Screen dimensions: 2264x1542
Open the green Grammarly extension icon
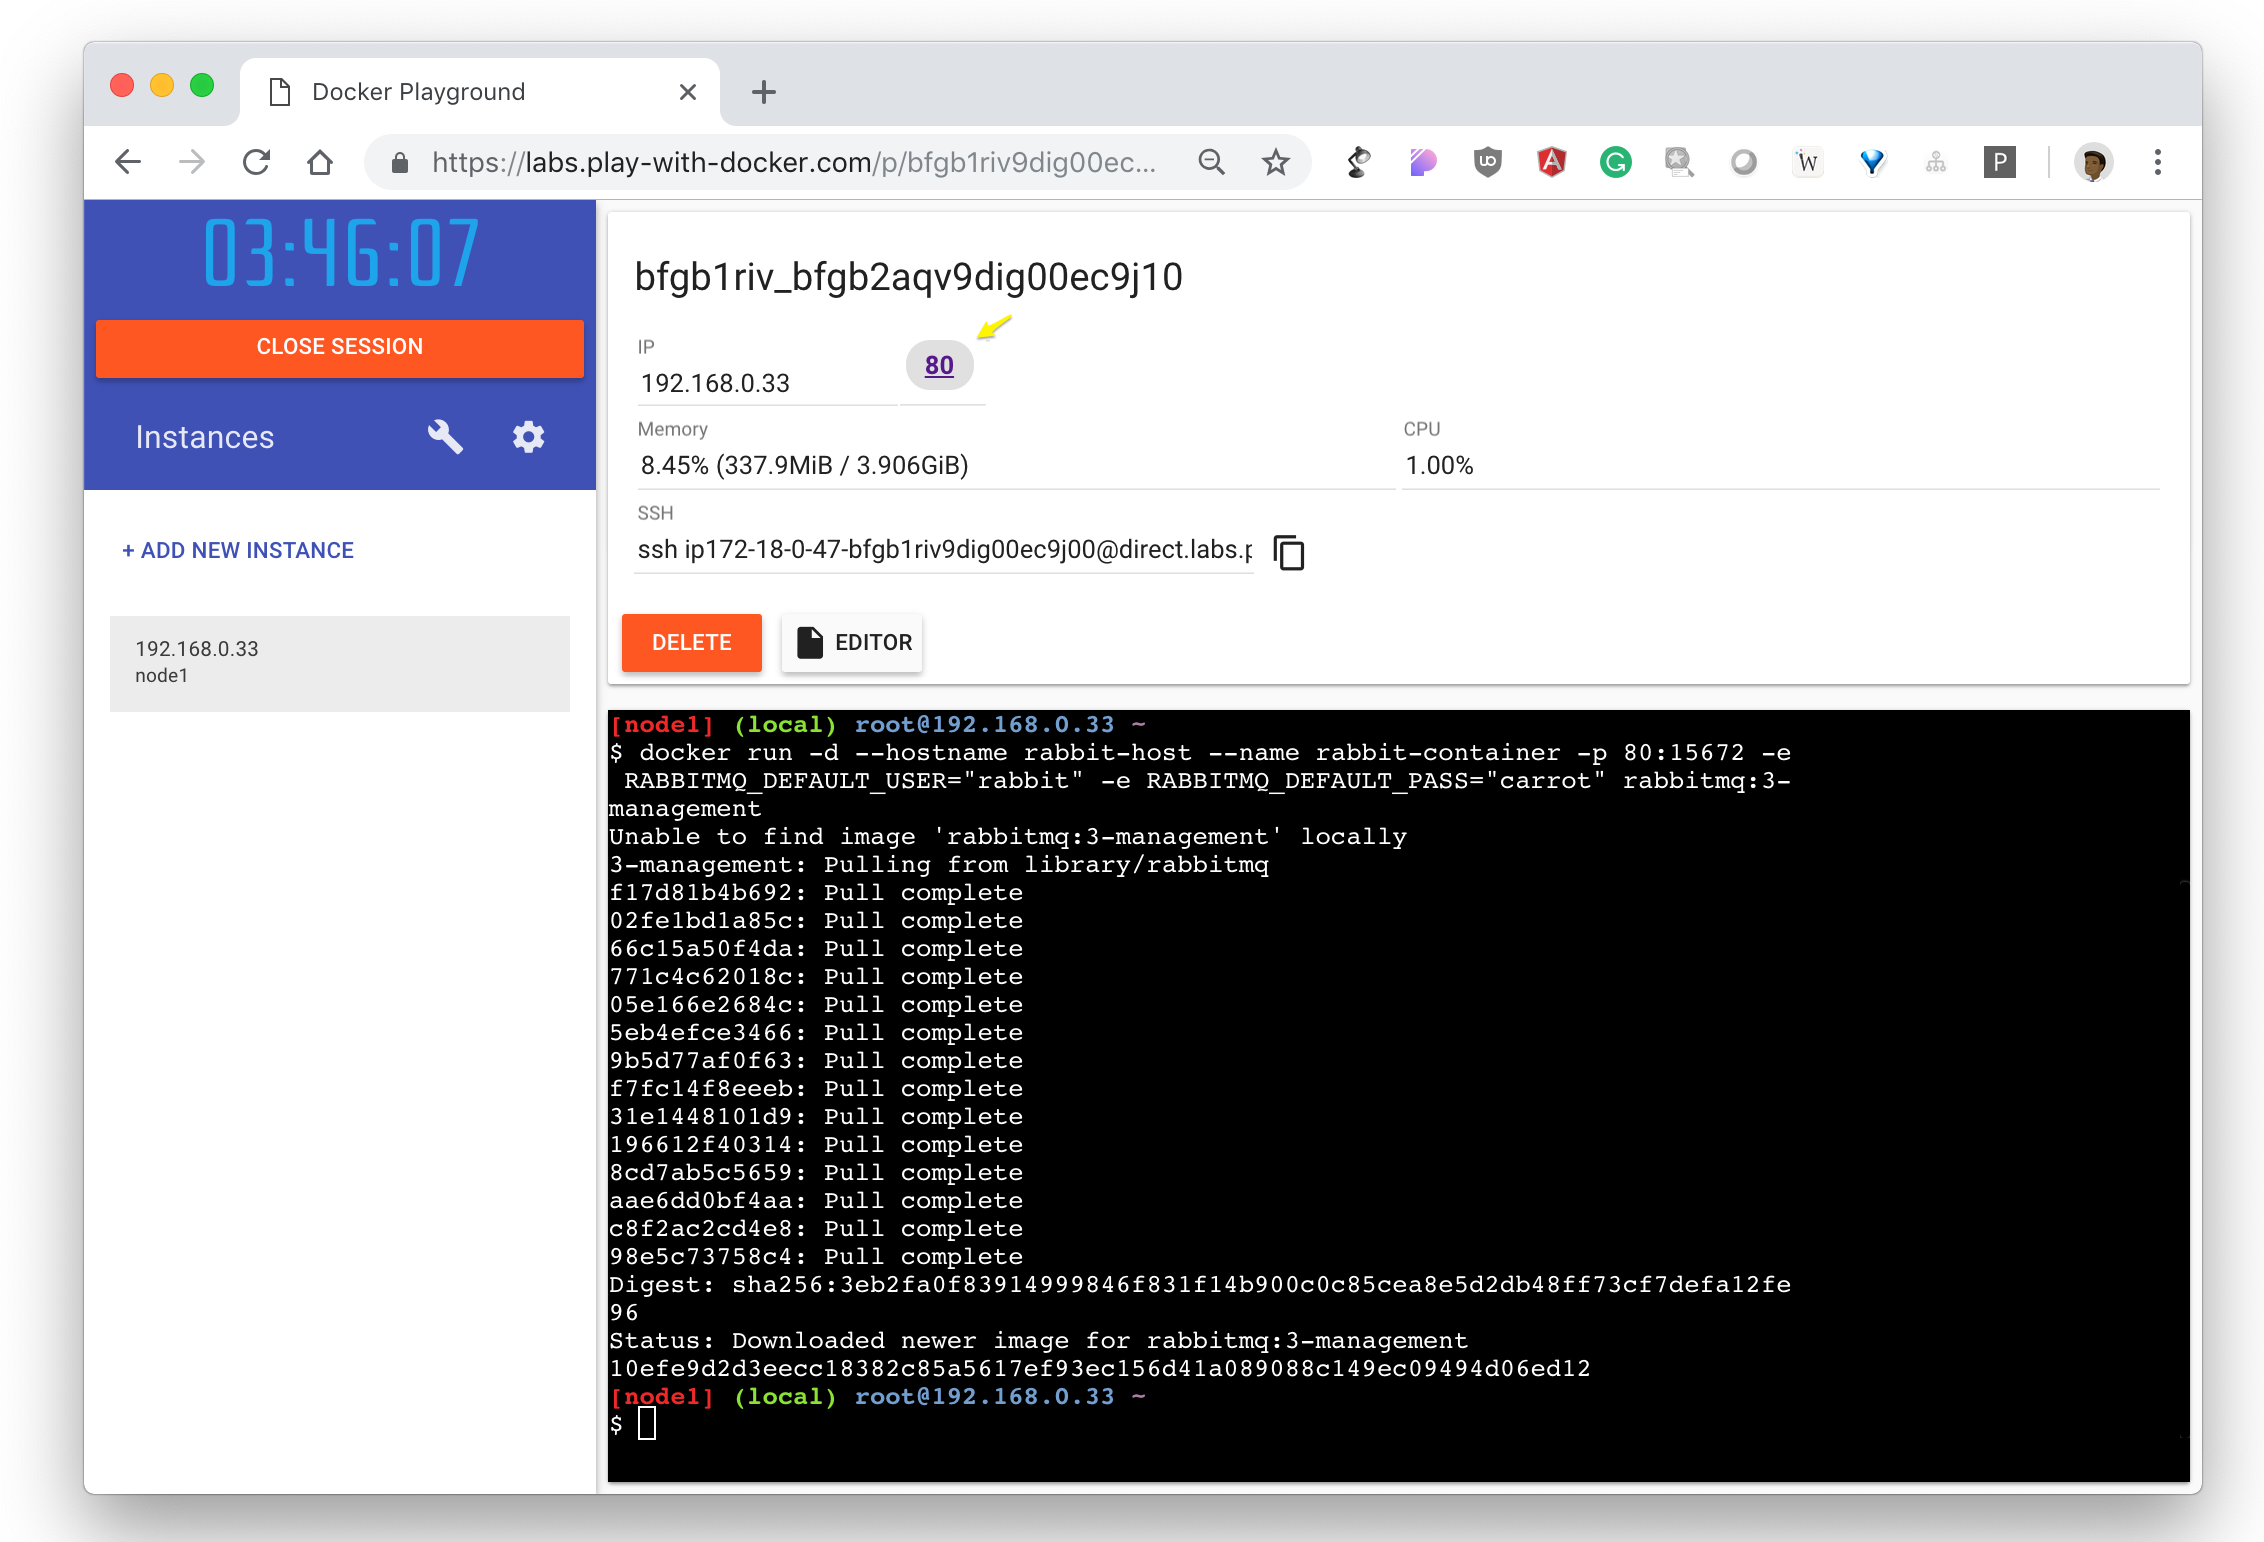click(x=1615, y=162)
